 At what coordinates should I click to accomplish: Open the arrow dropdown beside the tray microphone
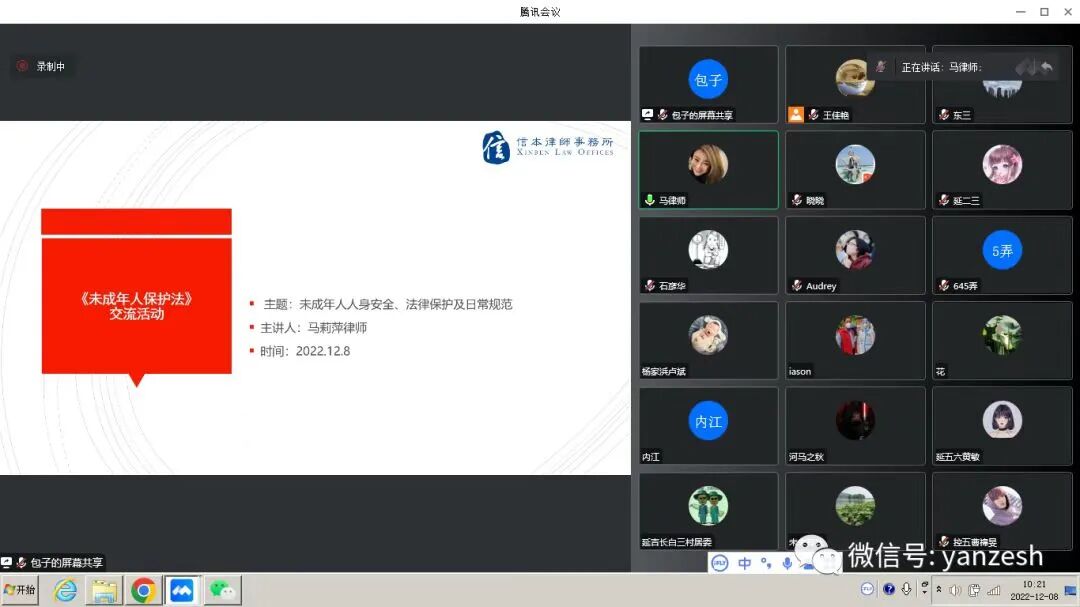click(925, 592)
